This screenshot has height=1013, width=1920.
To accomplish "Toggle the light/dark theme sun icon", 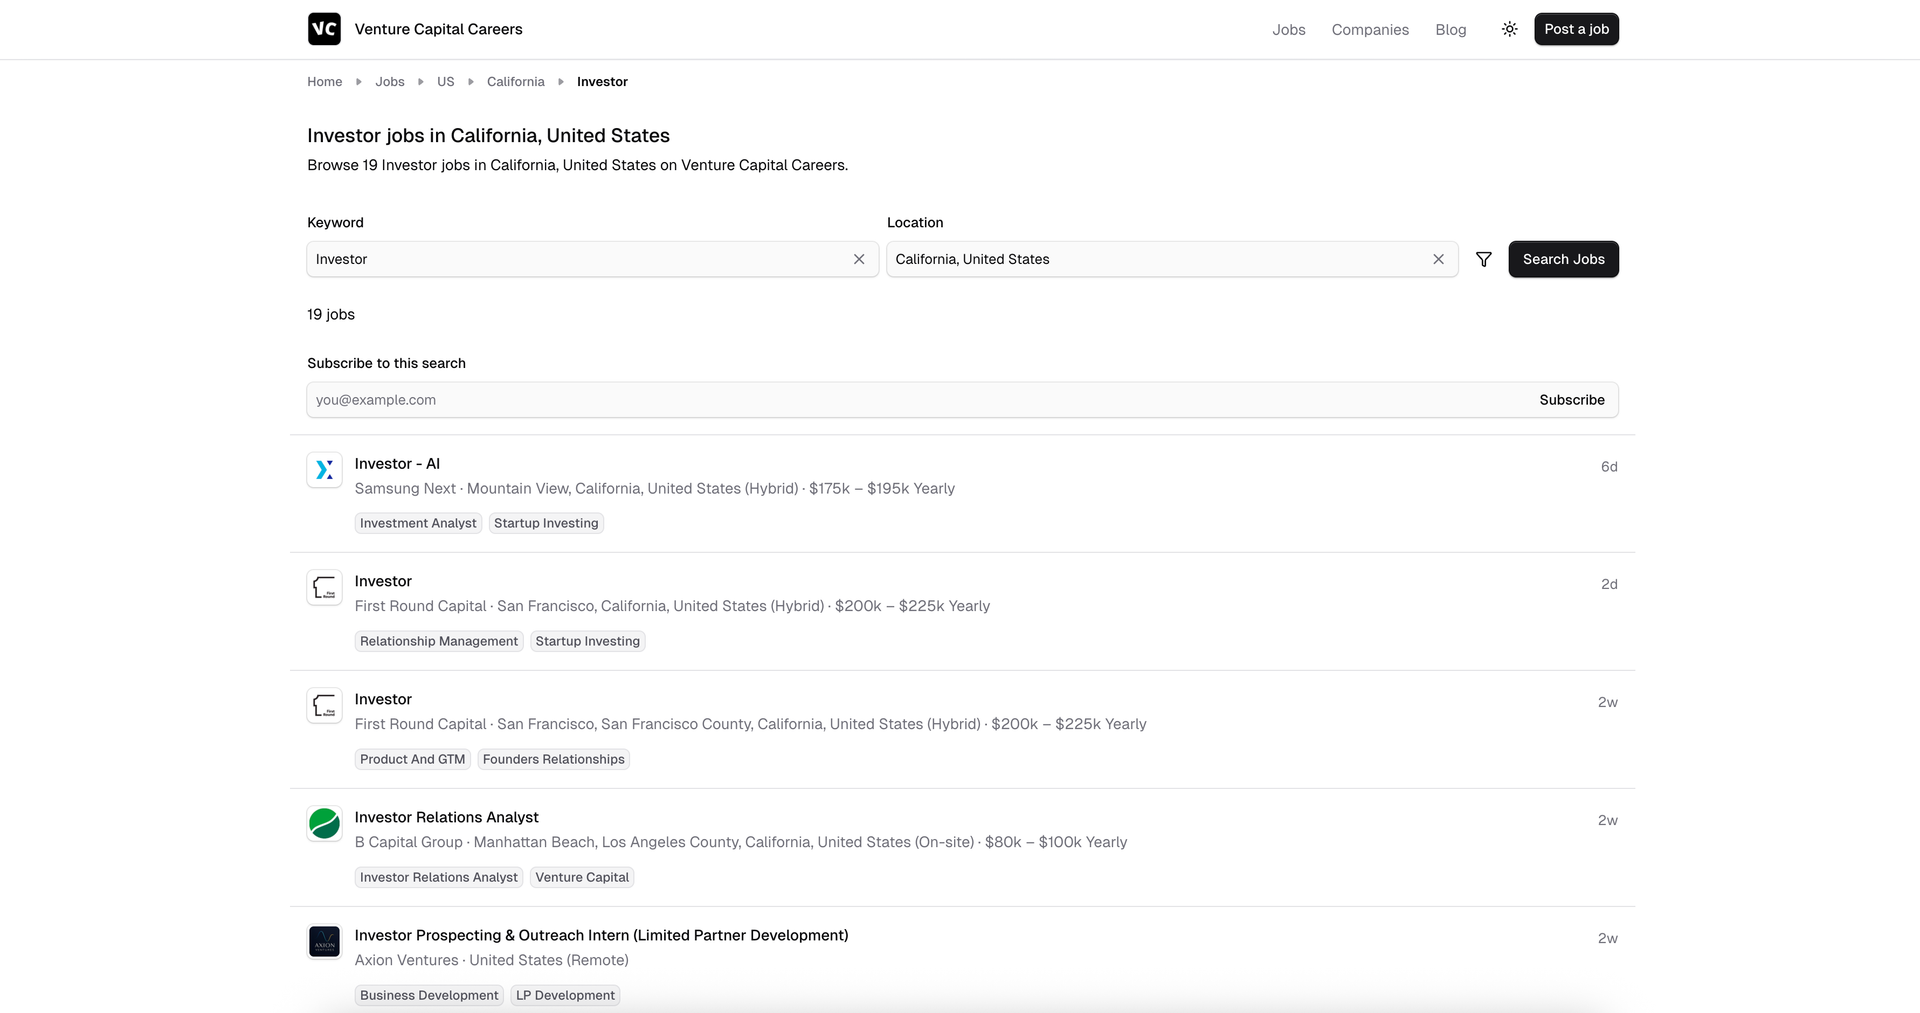I will click(x=1509, y=29).
